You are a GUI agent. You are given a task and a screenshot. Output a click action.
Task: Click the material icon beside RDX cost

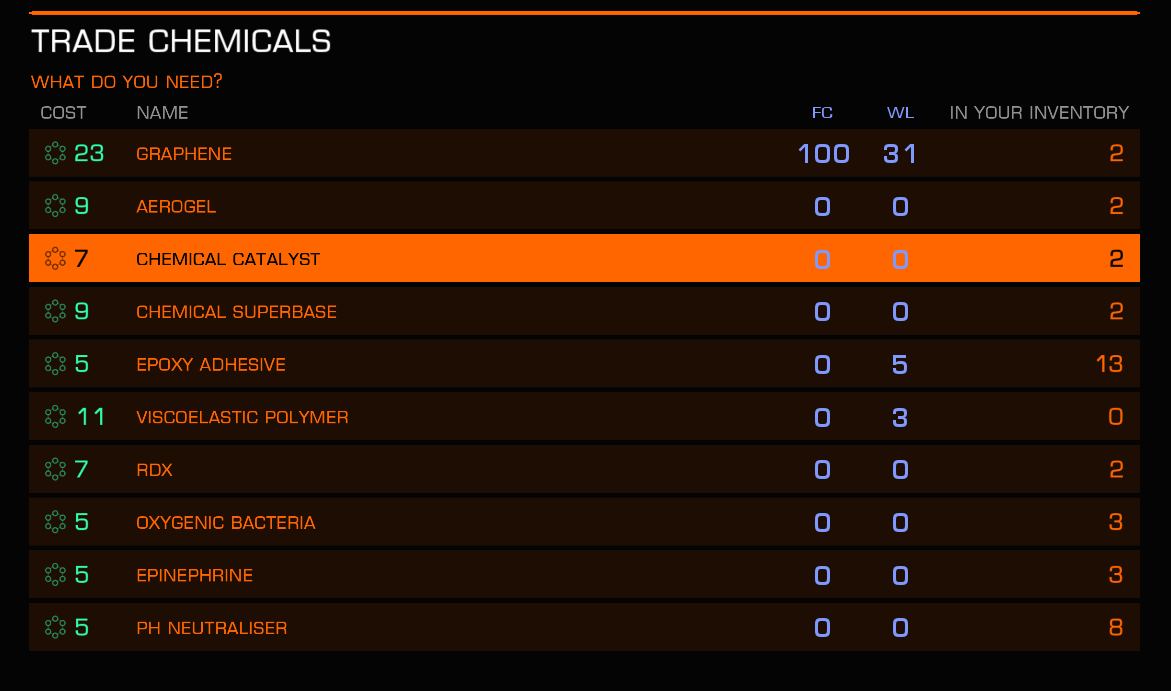pyautogui.click(x=55, y=469)
